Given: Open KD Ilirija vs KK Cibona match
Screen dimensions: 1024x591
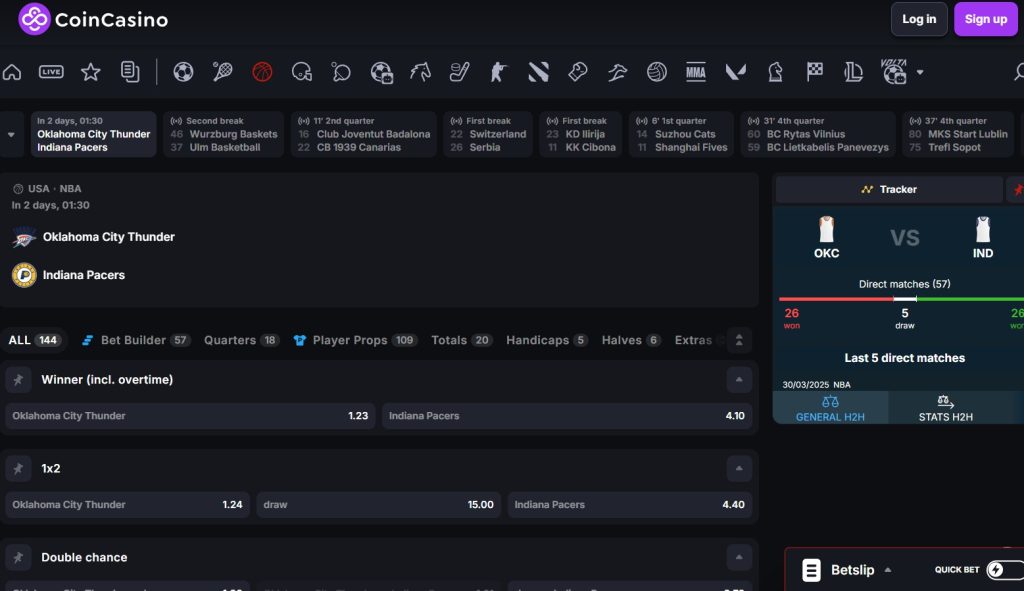Looking at the screenshot, I should [581, 135].
